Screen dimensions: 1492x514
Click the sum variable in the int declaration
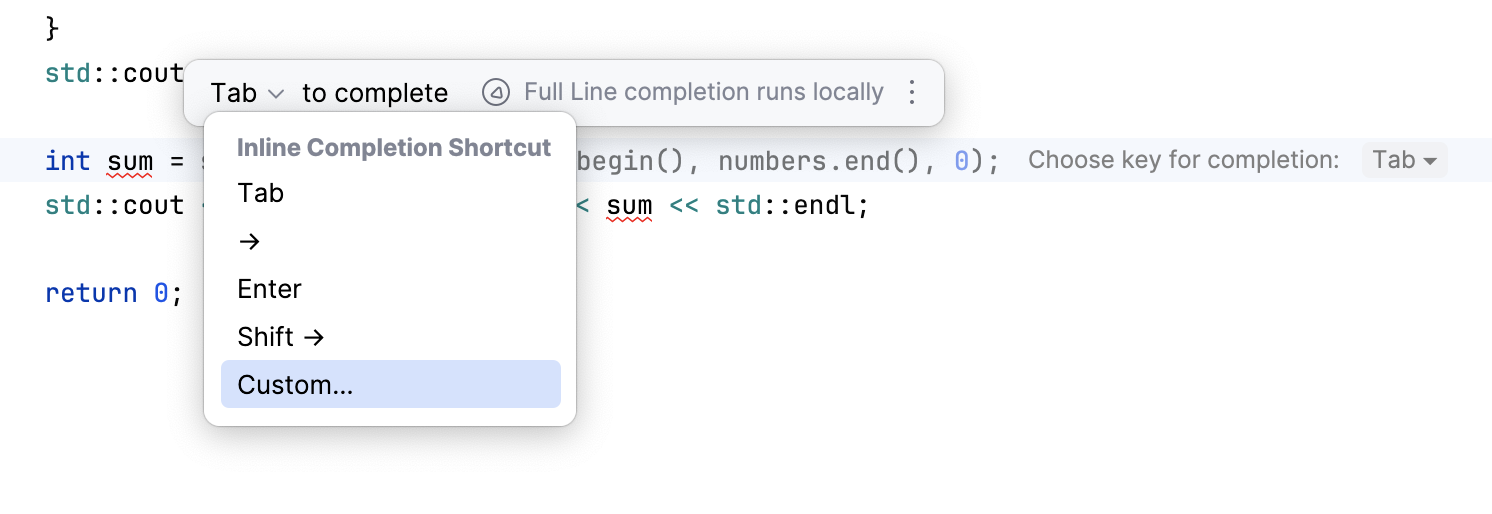130,160
